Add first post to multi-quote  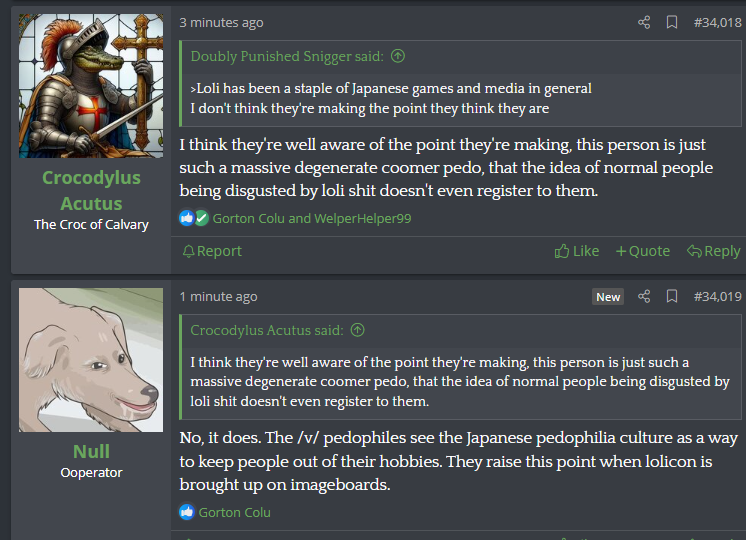(x=643, y=251)
